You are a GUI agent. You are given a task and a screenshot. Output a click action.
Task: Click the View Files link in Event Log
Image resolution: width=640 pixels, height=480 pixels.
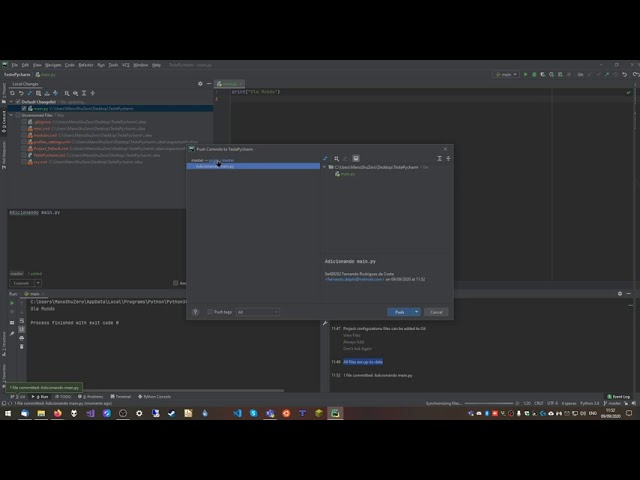point(352,335)
